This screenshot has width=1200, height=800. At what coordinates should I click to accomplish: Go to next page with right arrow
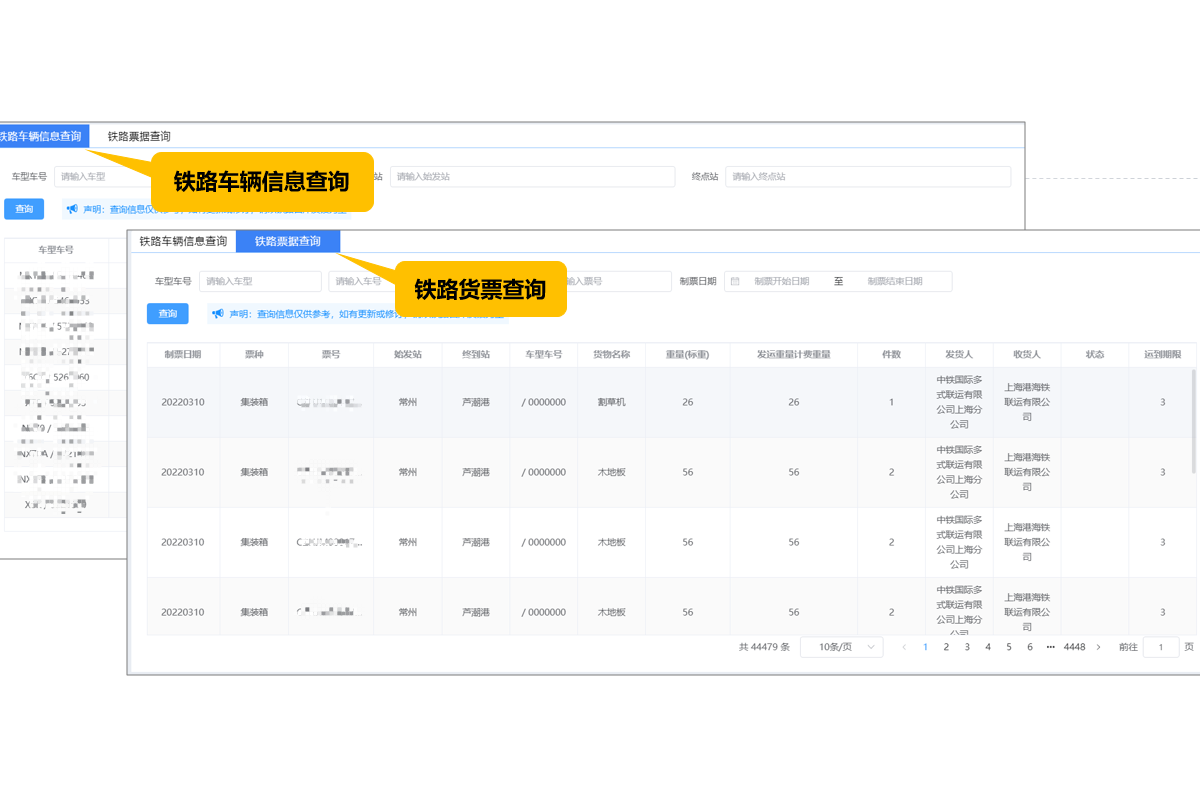coord(1098,647)
